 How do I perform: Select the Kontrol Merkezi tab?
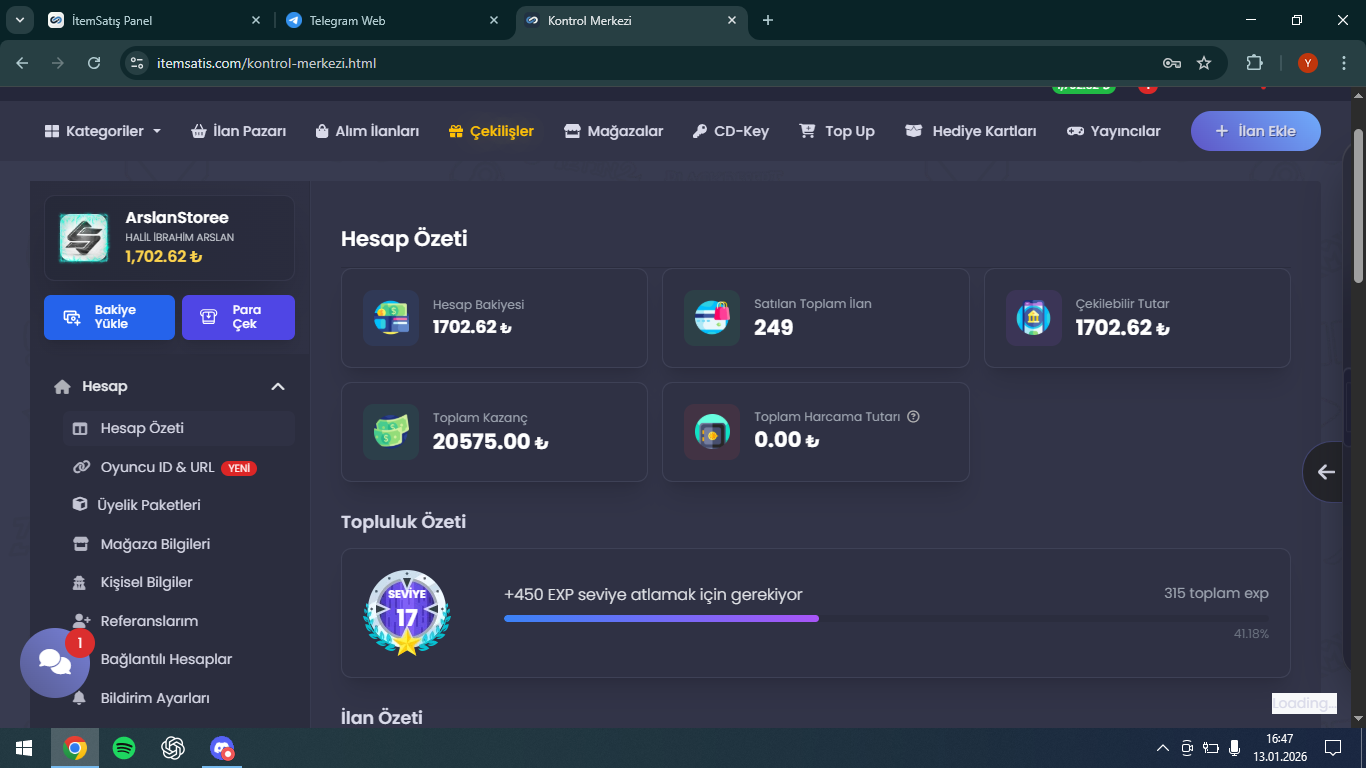632,20
